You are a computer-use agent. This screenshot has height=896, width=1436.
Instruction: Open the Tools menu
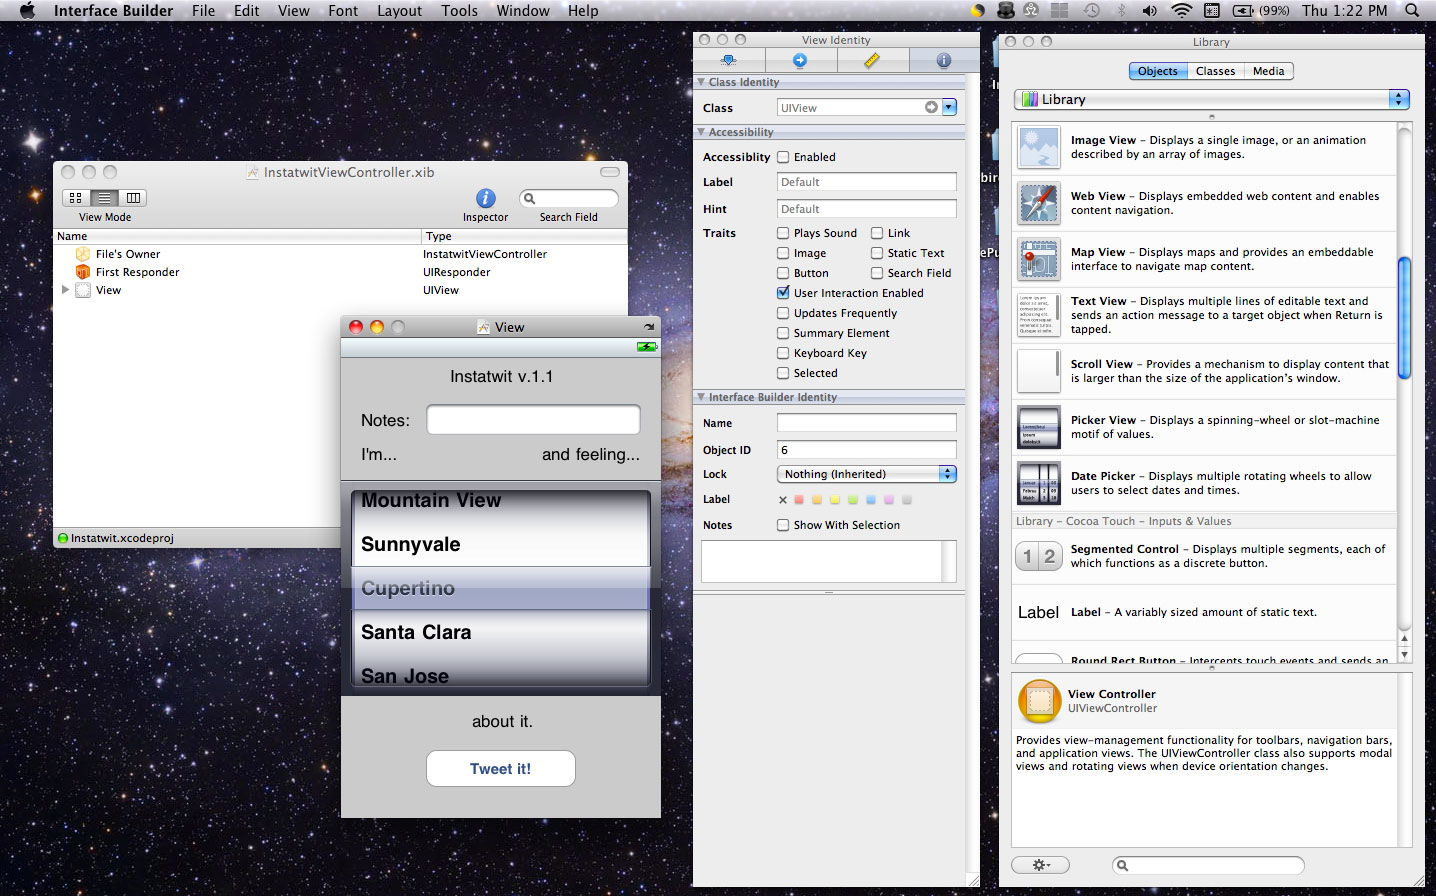click(x=459, y=10)
